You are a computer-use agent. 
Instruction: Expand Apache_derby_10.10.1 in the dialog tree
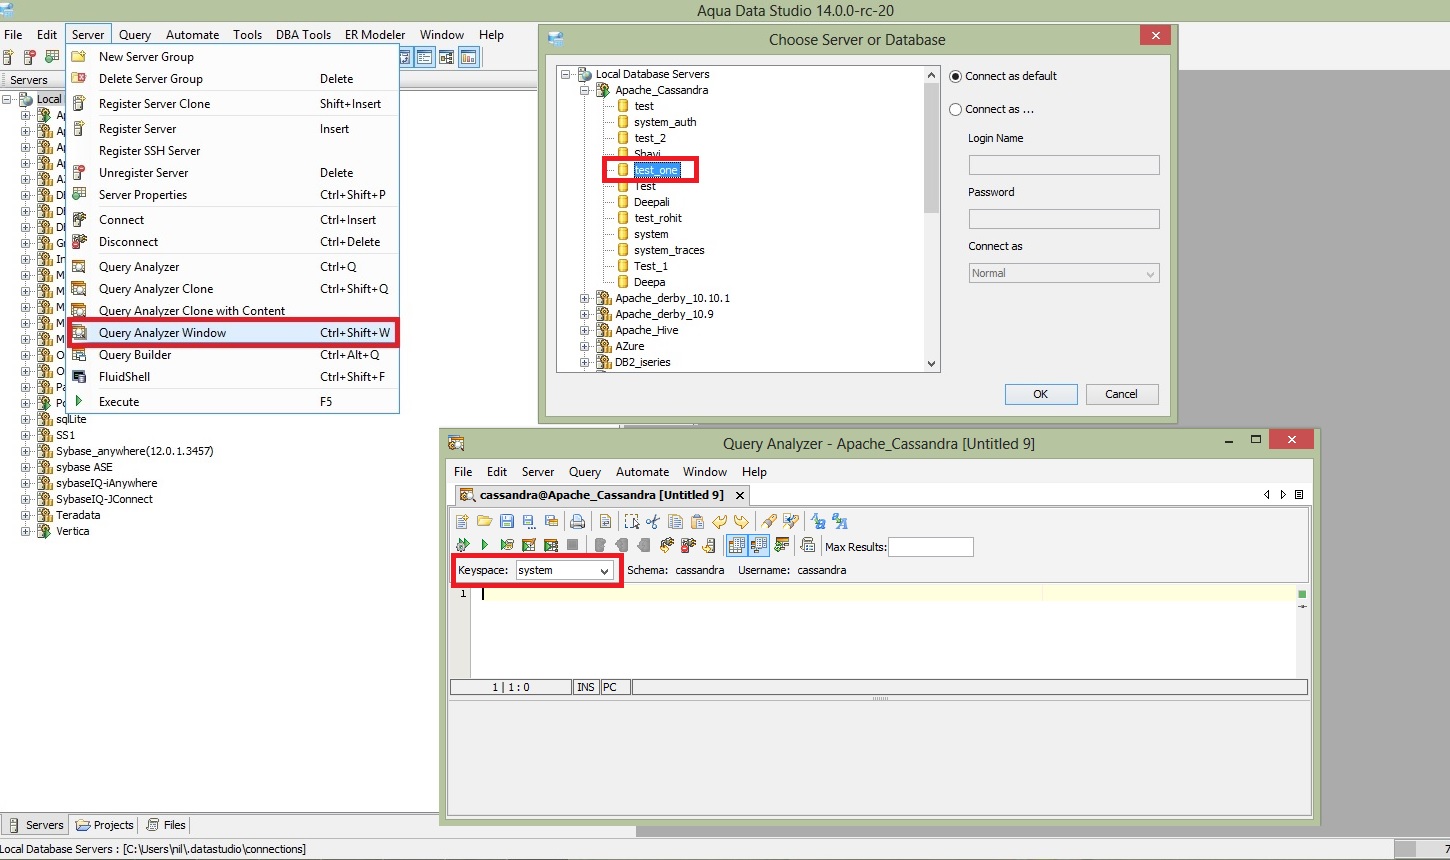(586, 298)
